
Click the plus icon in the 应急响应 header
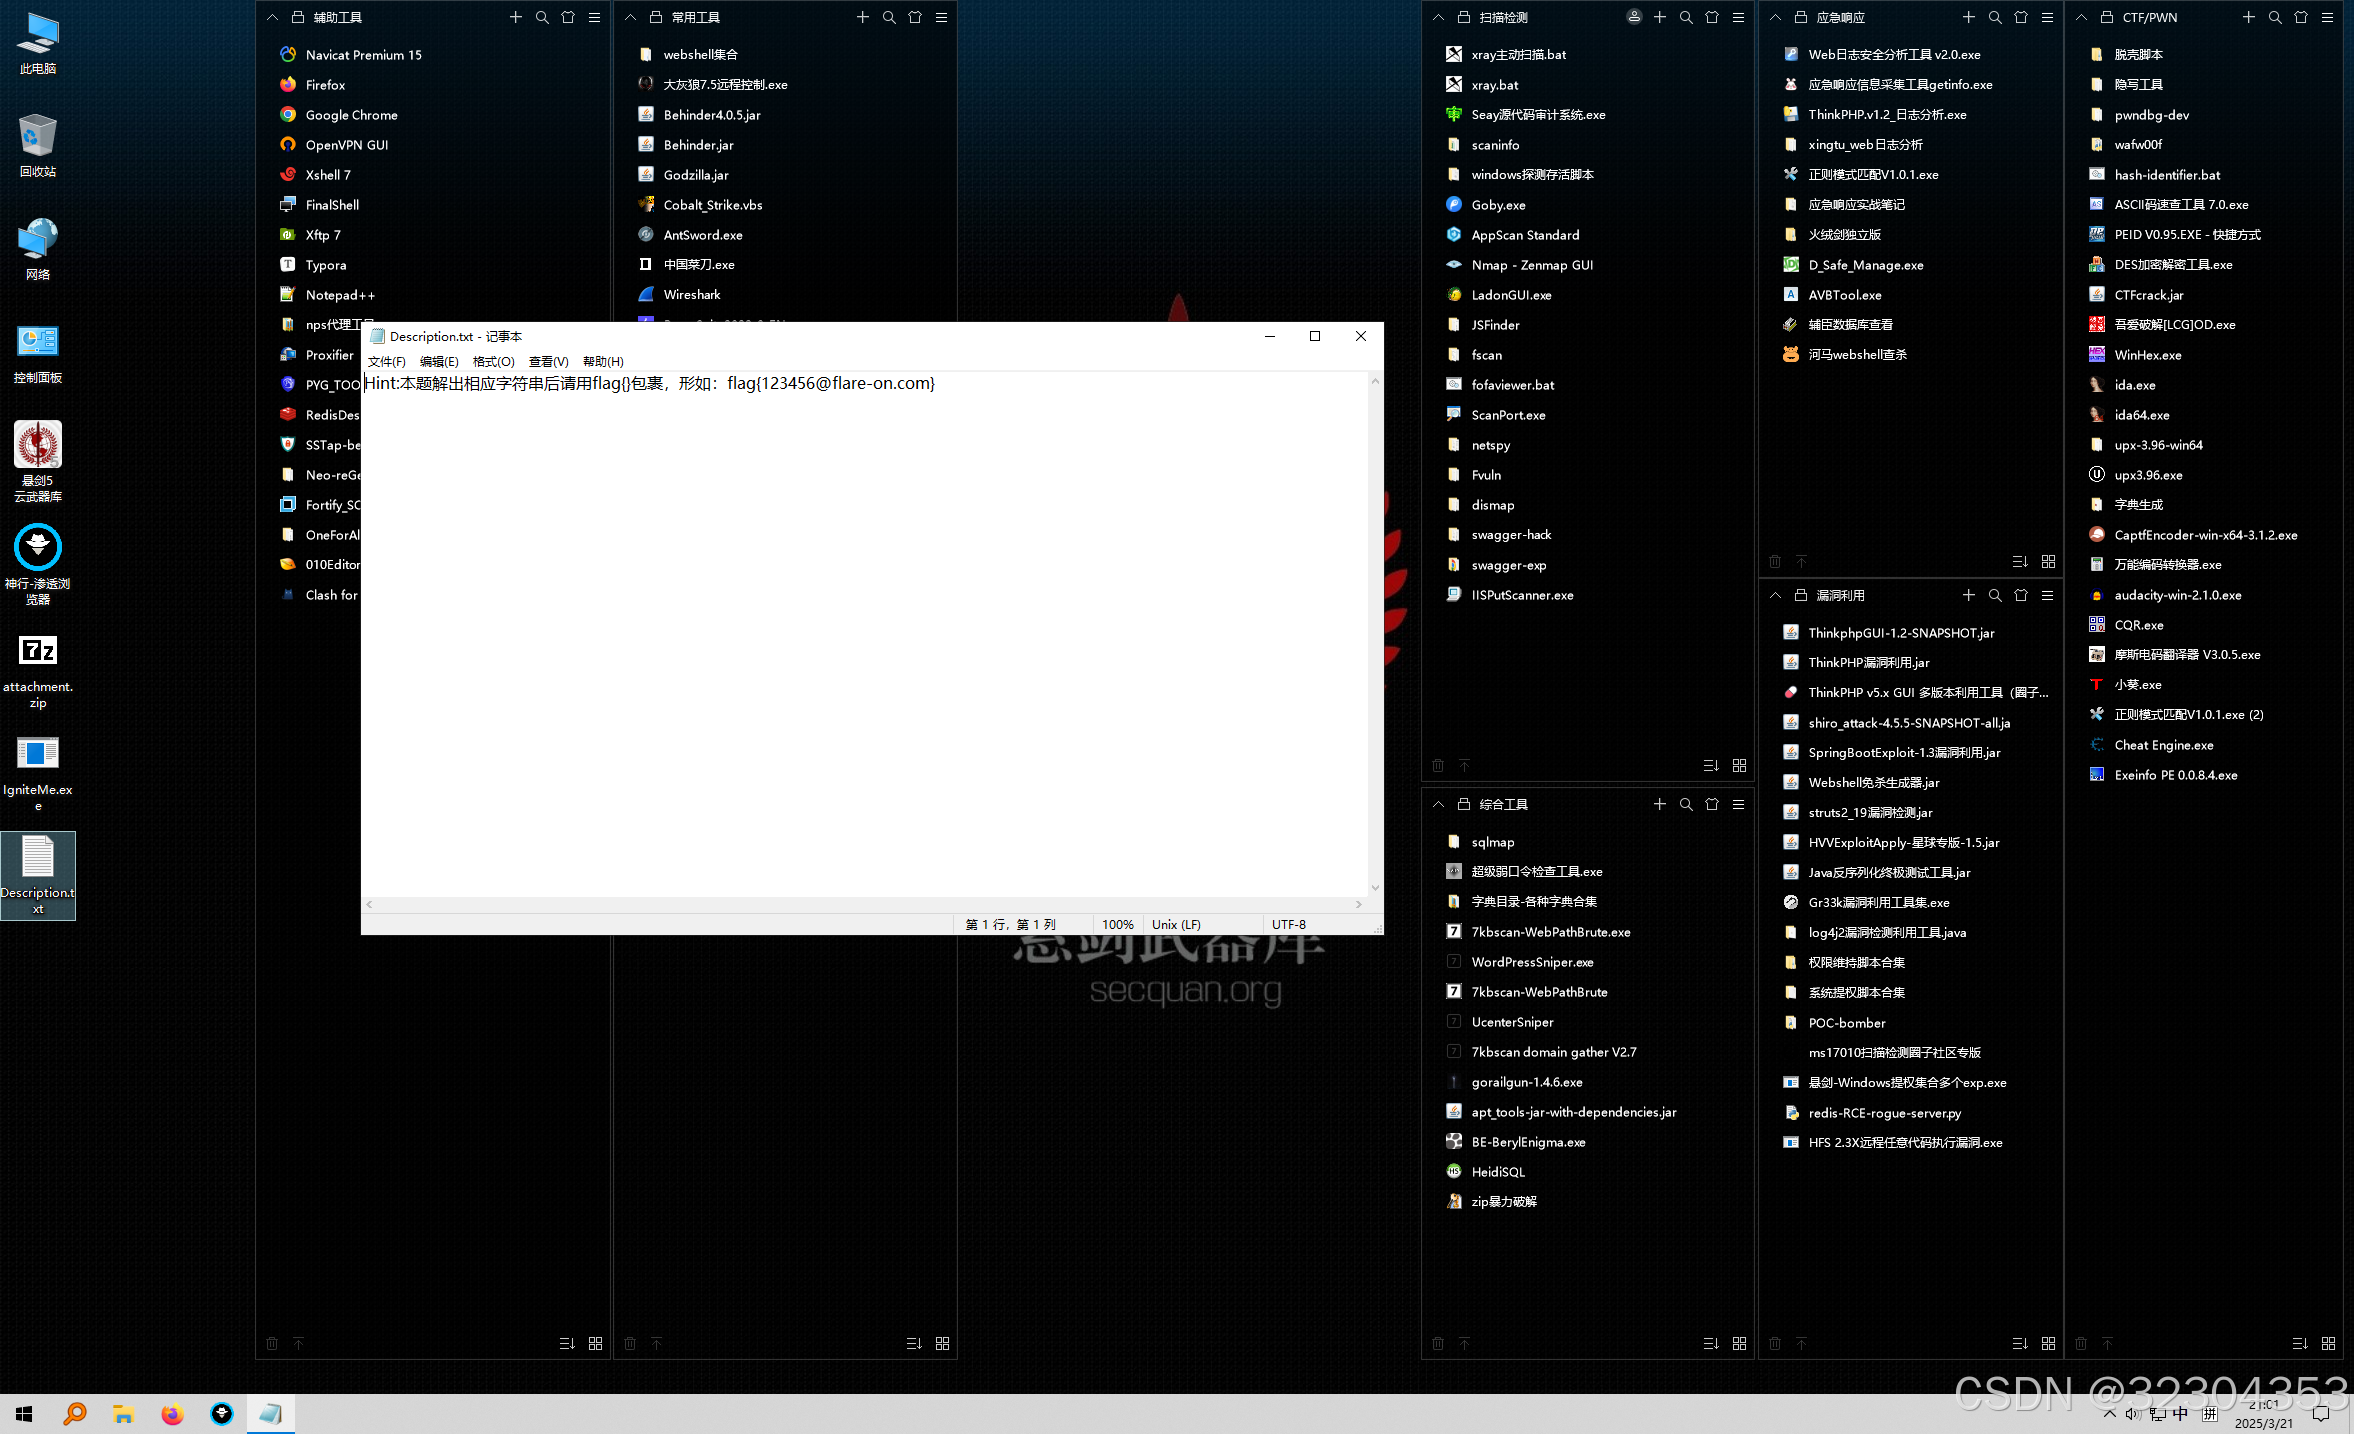(1968, 17)
